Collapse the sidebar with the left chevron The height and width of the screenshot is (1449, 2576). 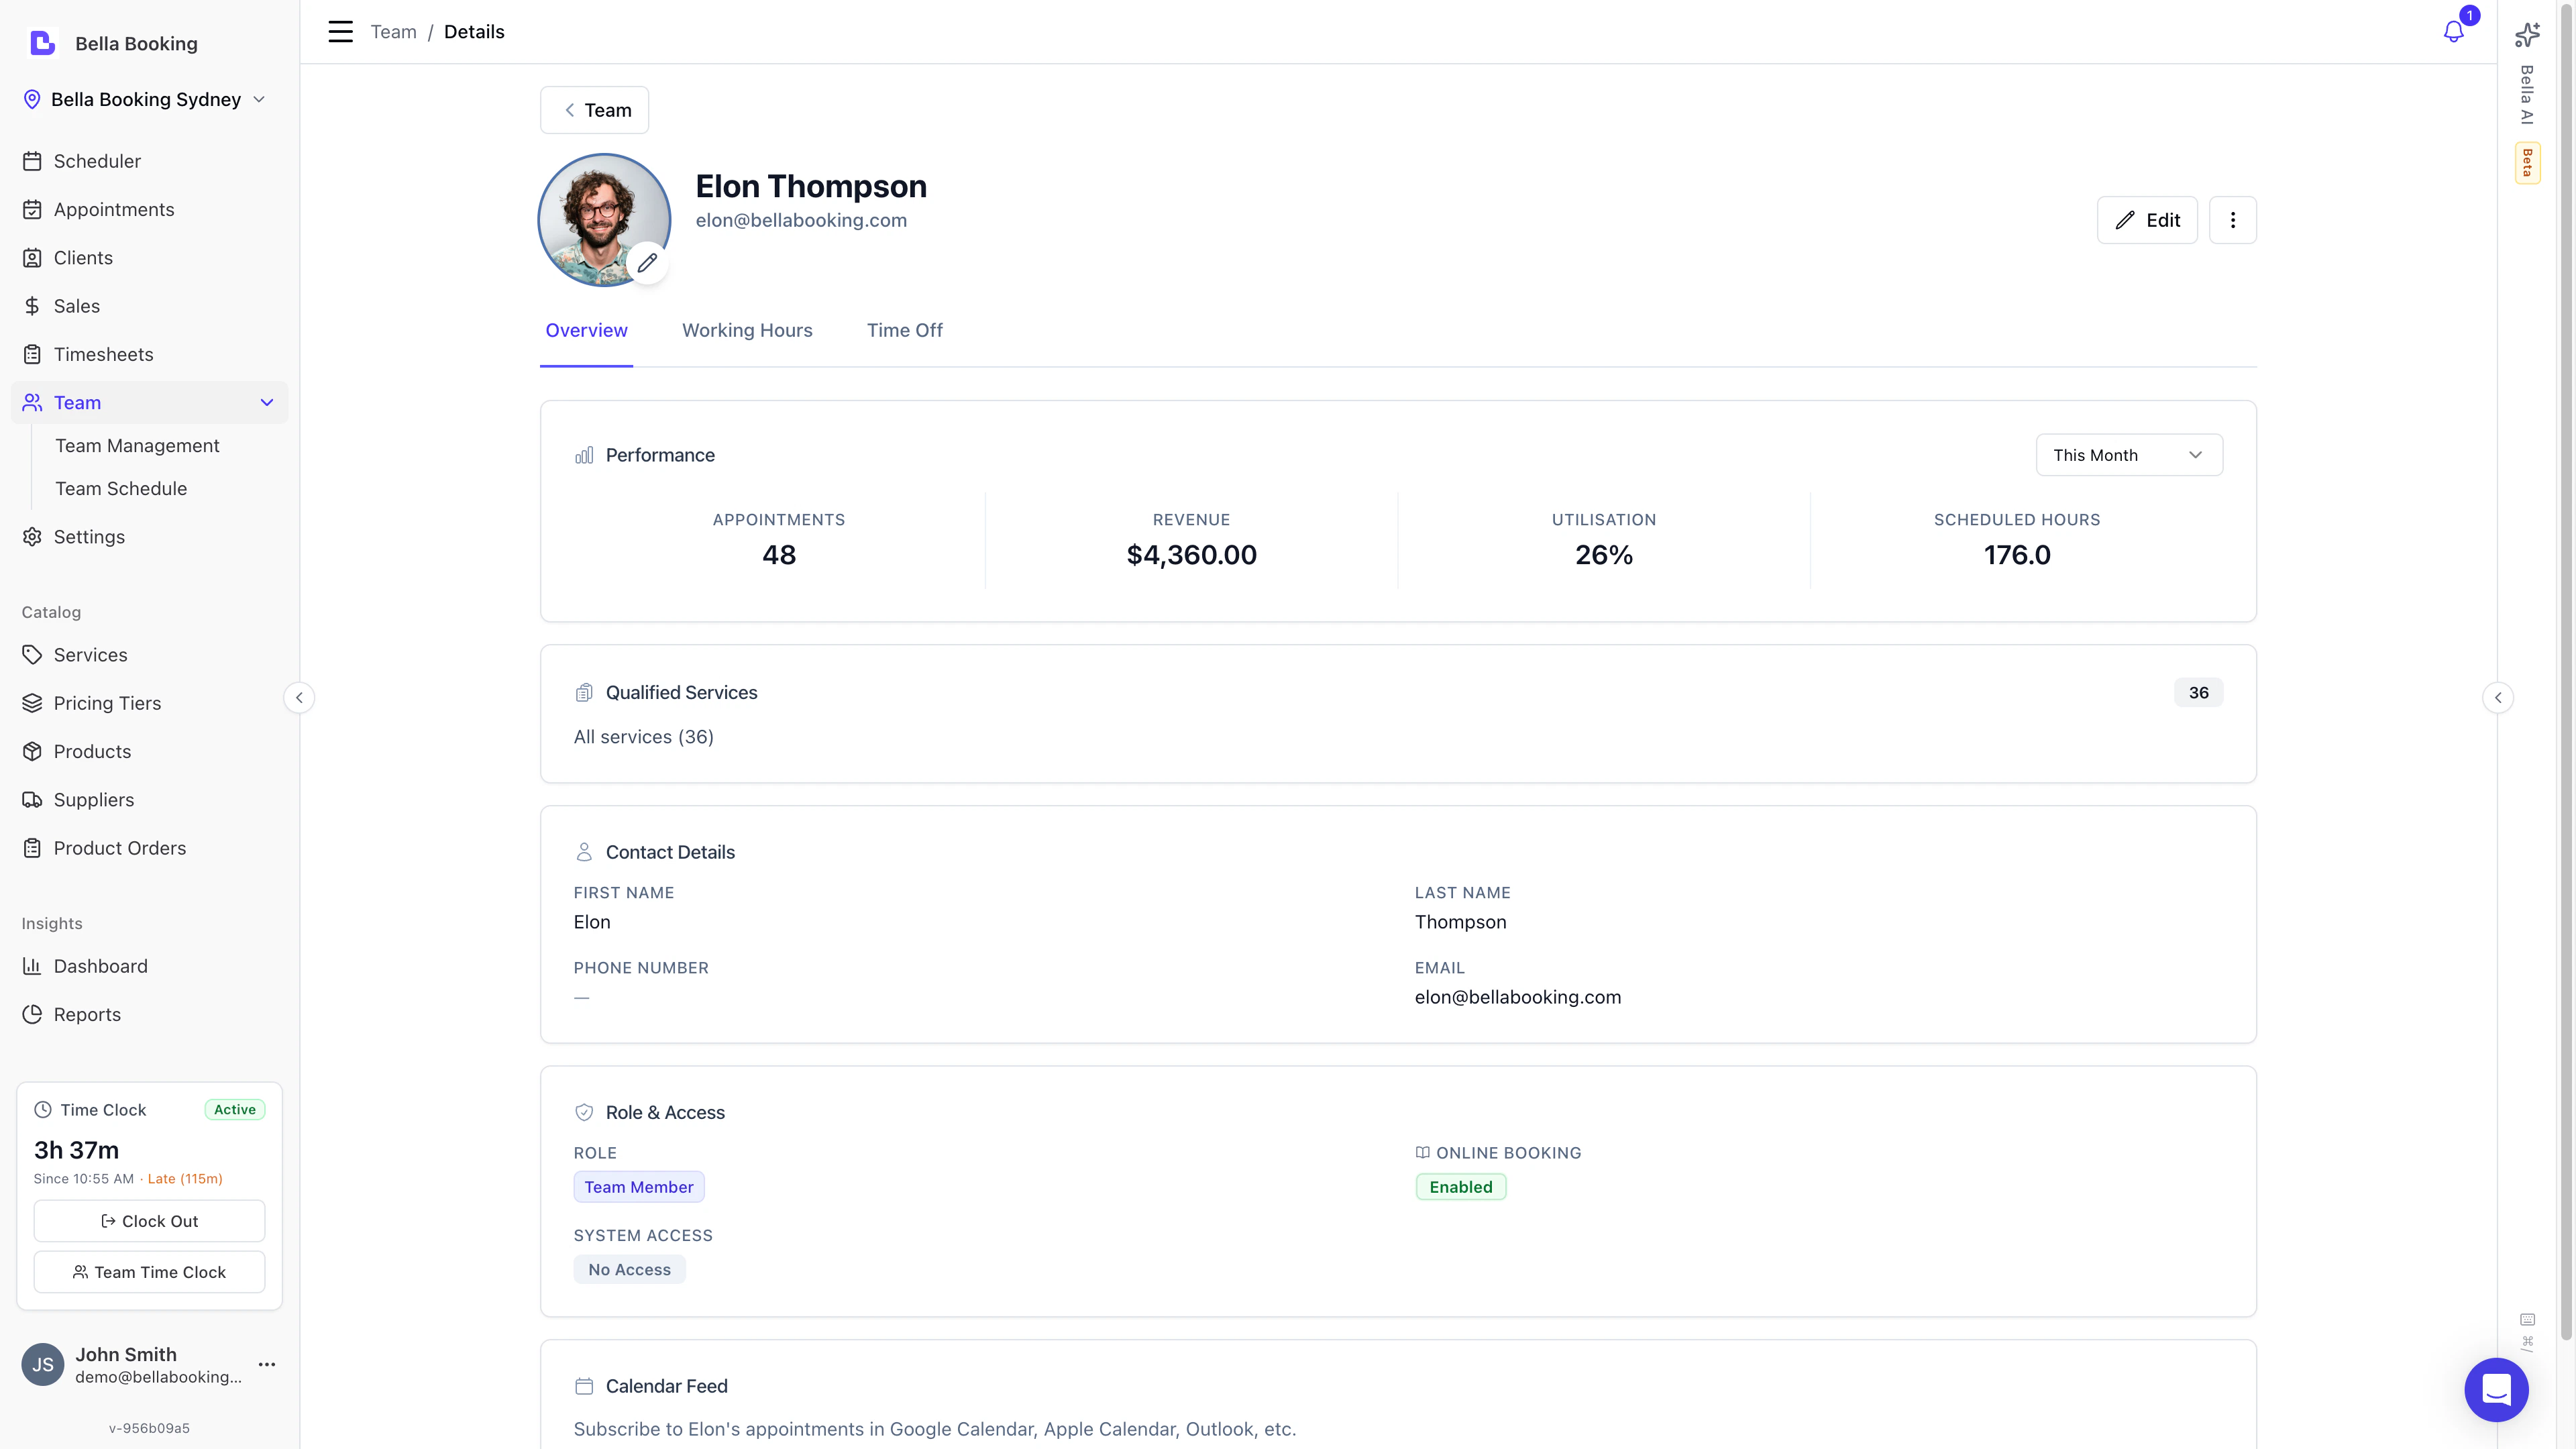299,697
